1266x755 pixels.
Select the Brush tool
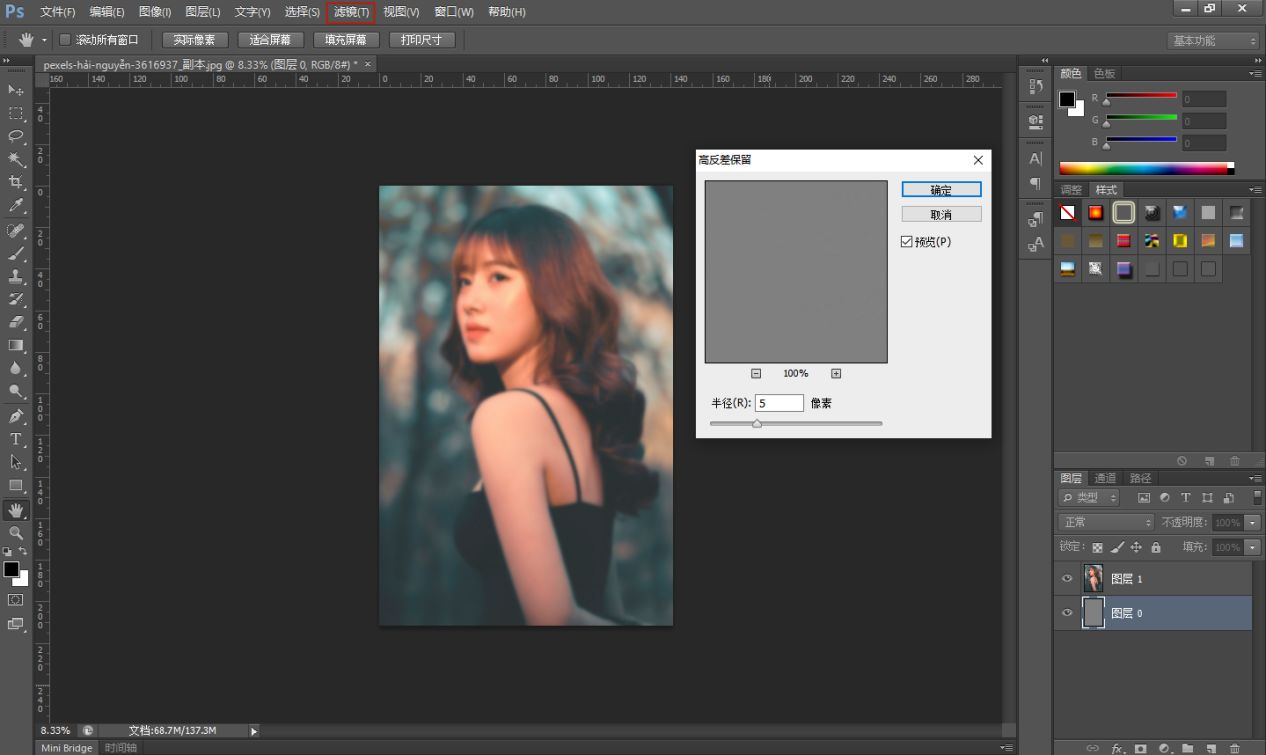point(16,254)
